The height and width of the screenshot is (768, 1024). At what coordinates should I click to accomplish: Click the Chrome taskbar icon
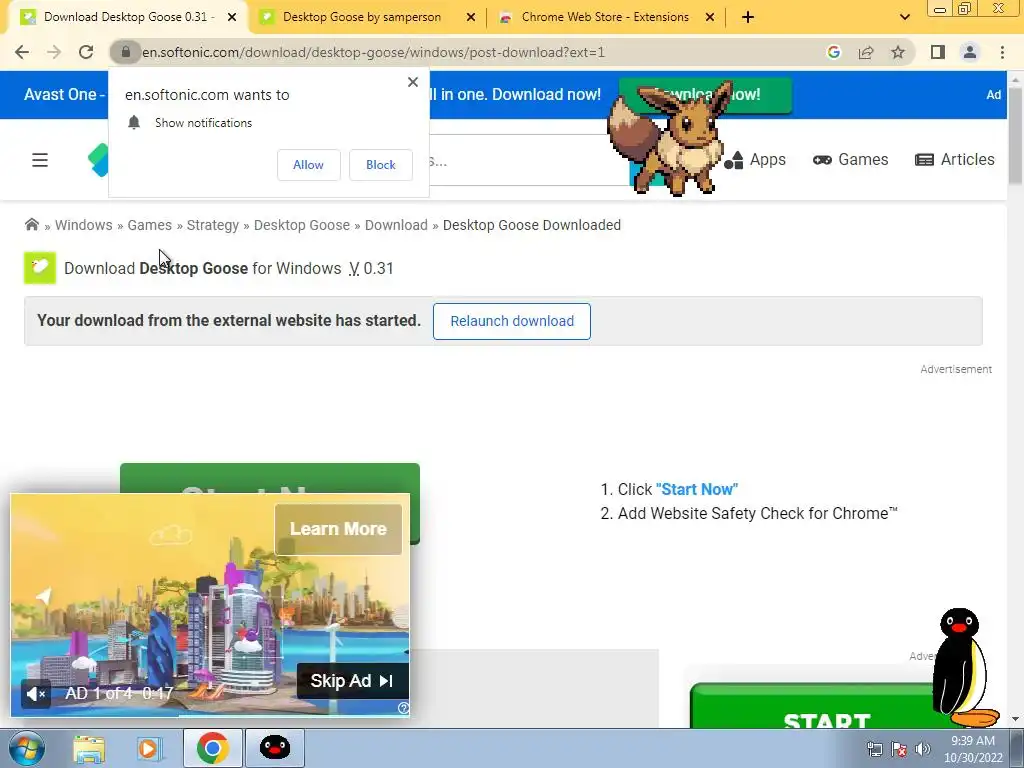(212, 748)
